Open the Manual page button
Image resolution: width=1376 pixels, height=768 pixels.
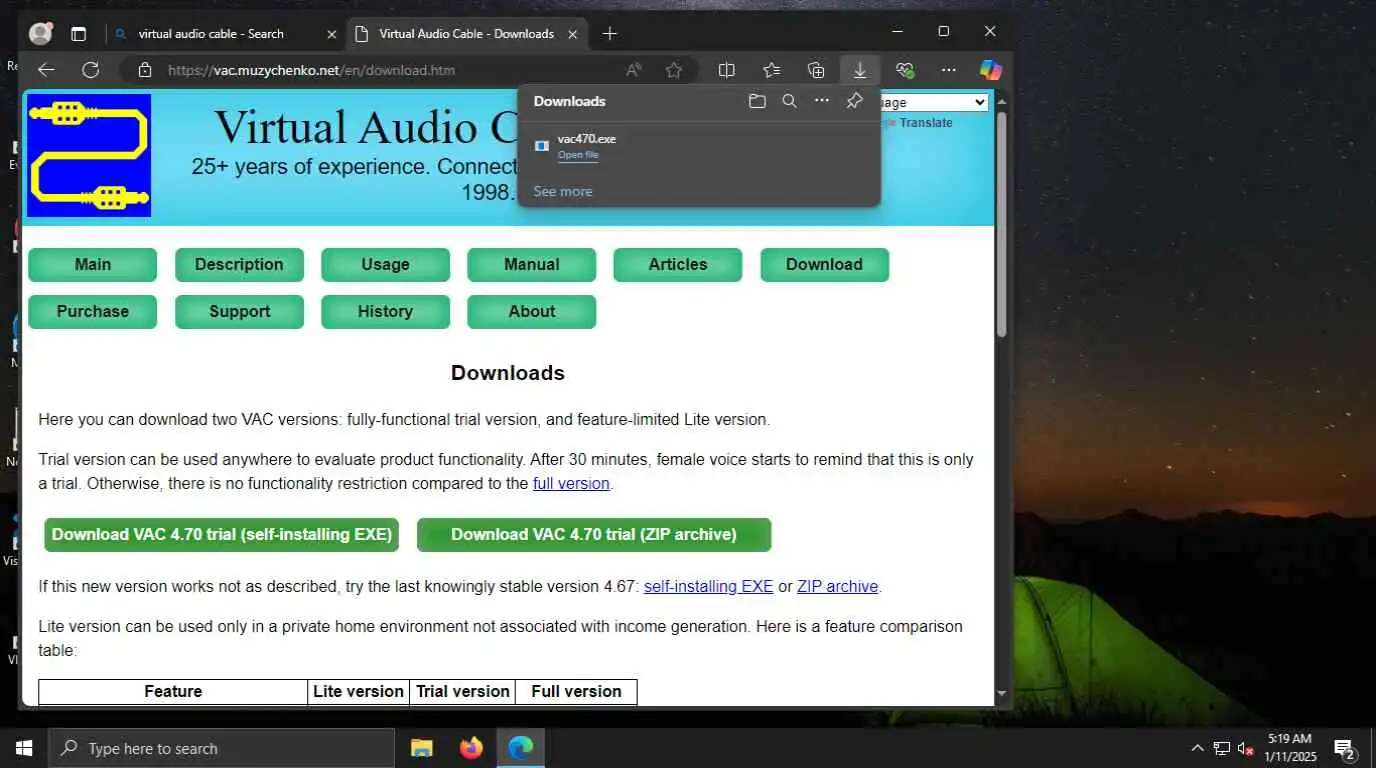532,265
